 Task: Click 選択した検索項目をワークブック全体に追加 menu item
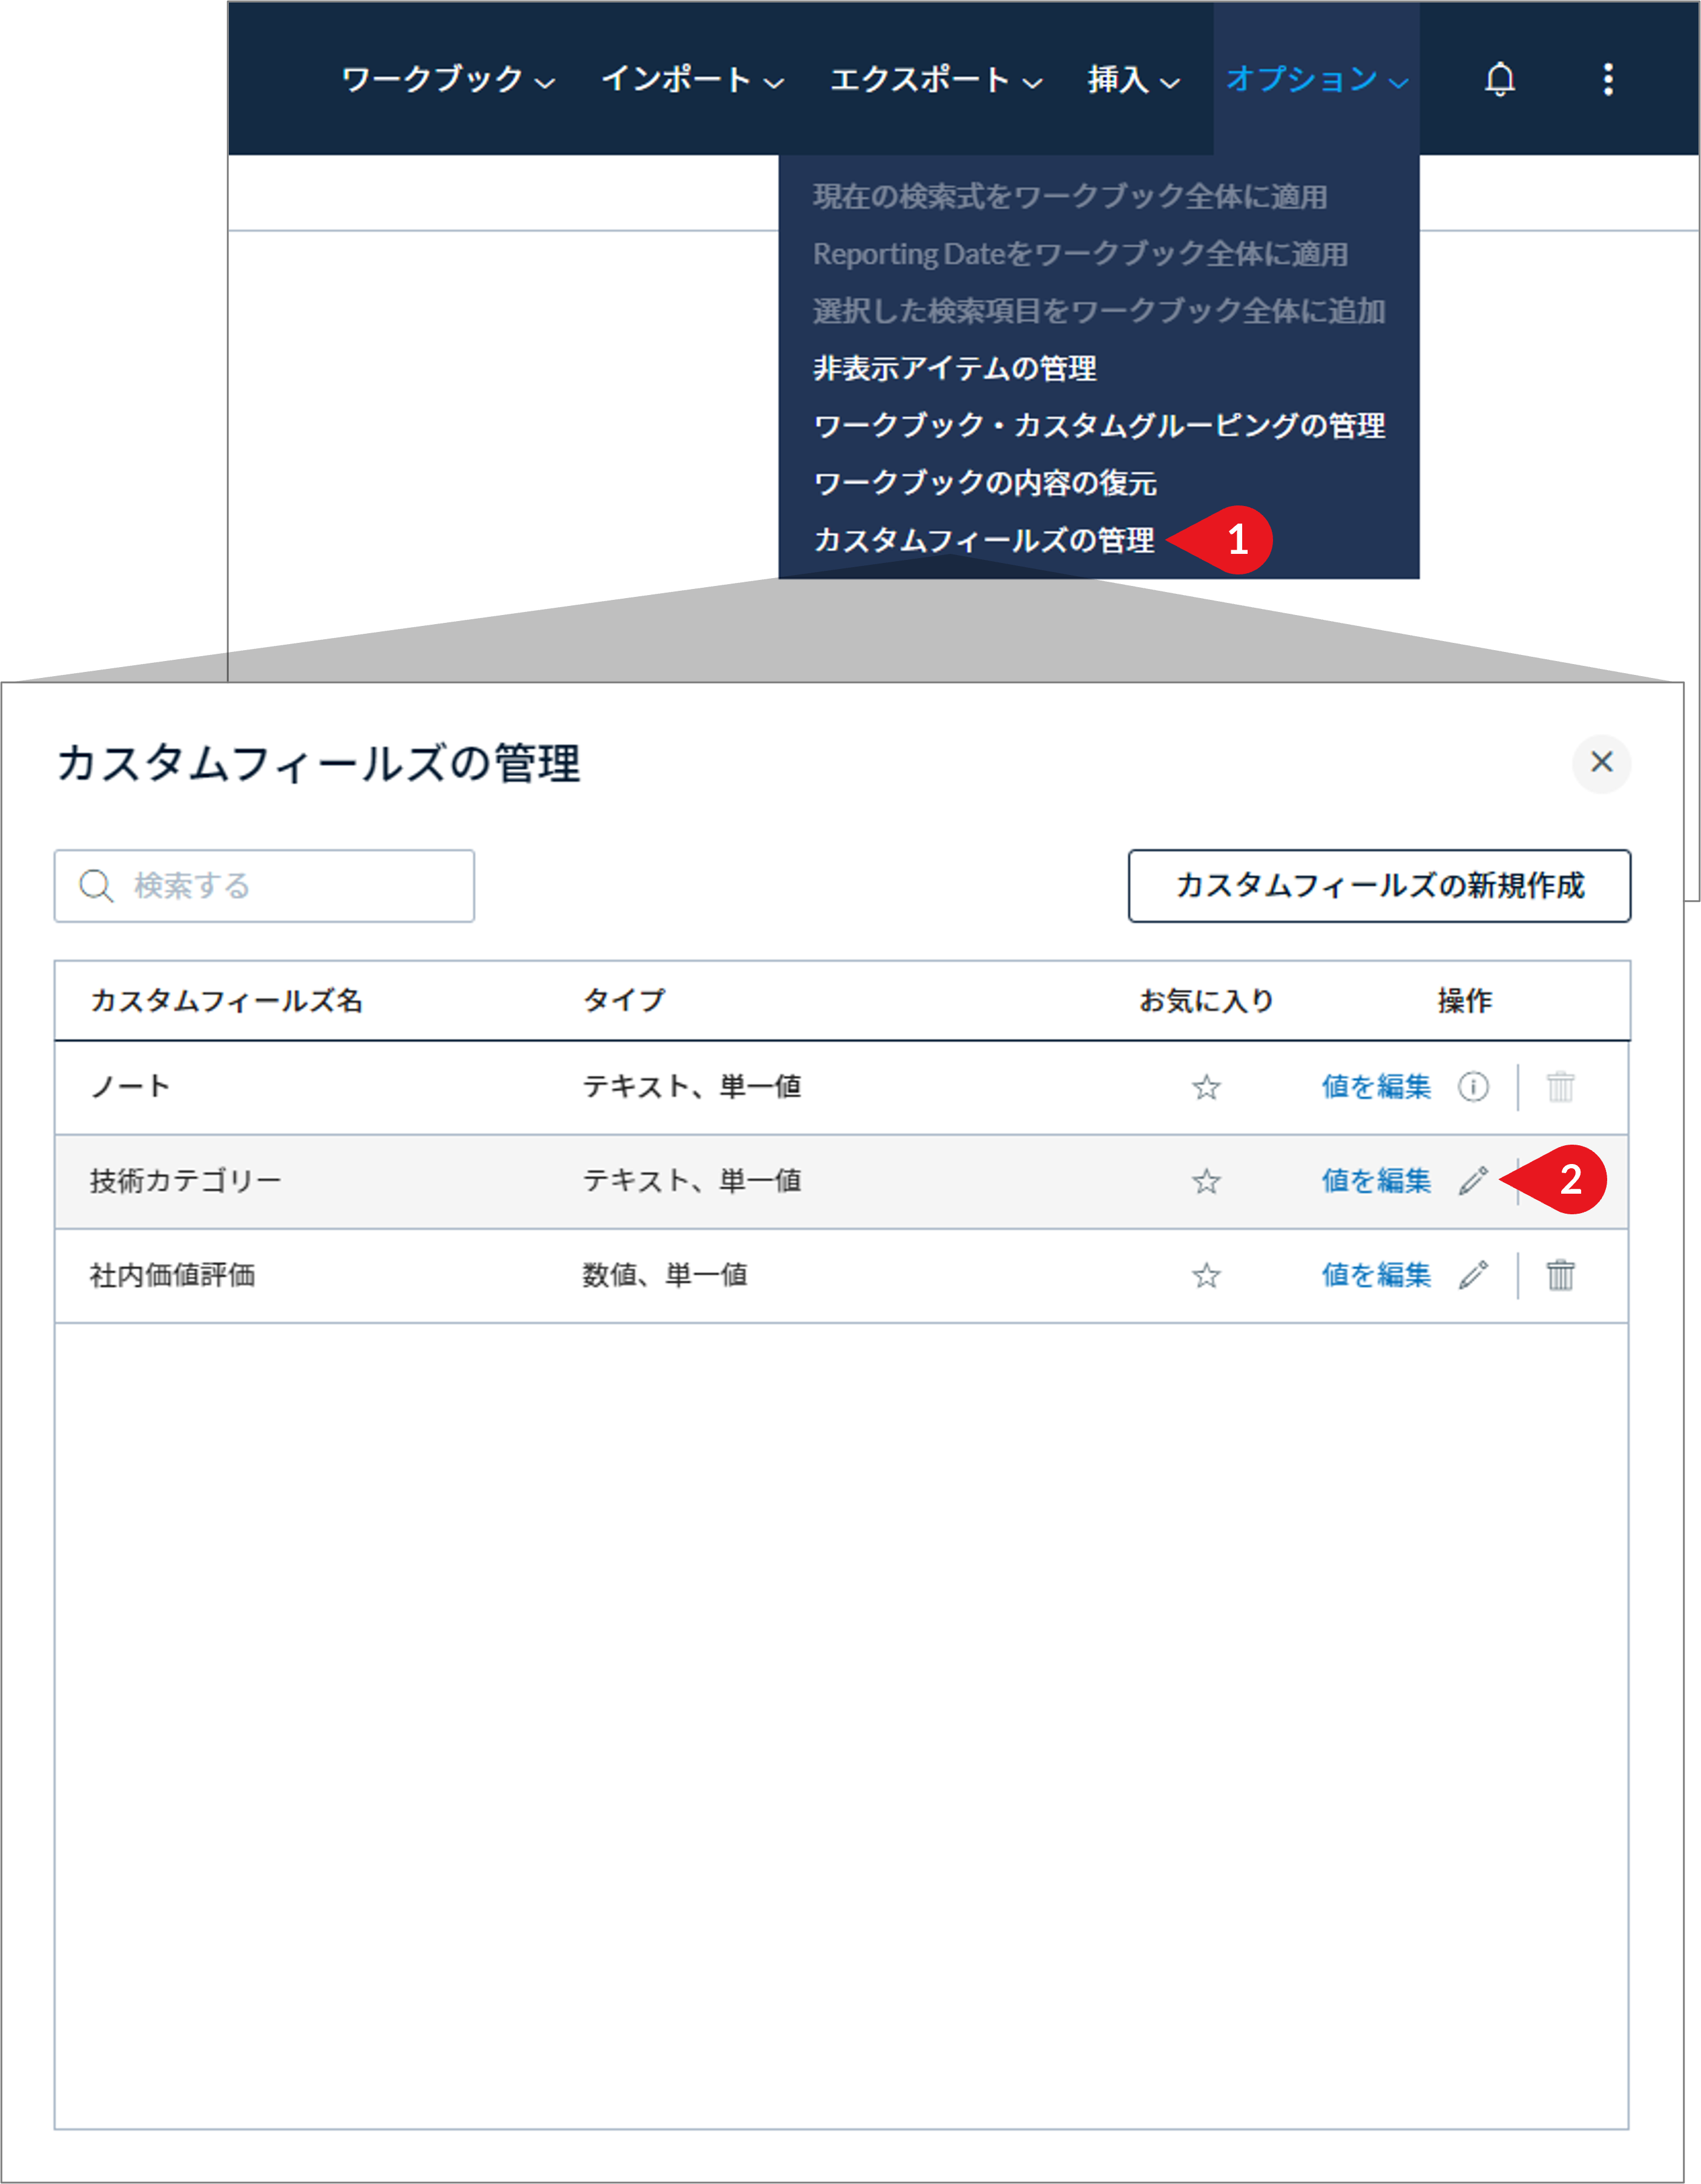pyautogui.click(x=1099, y=311)
